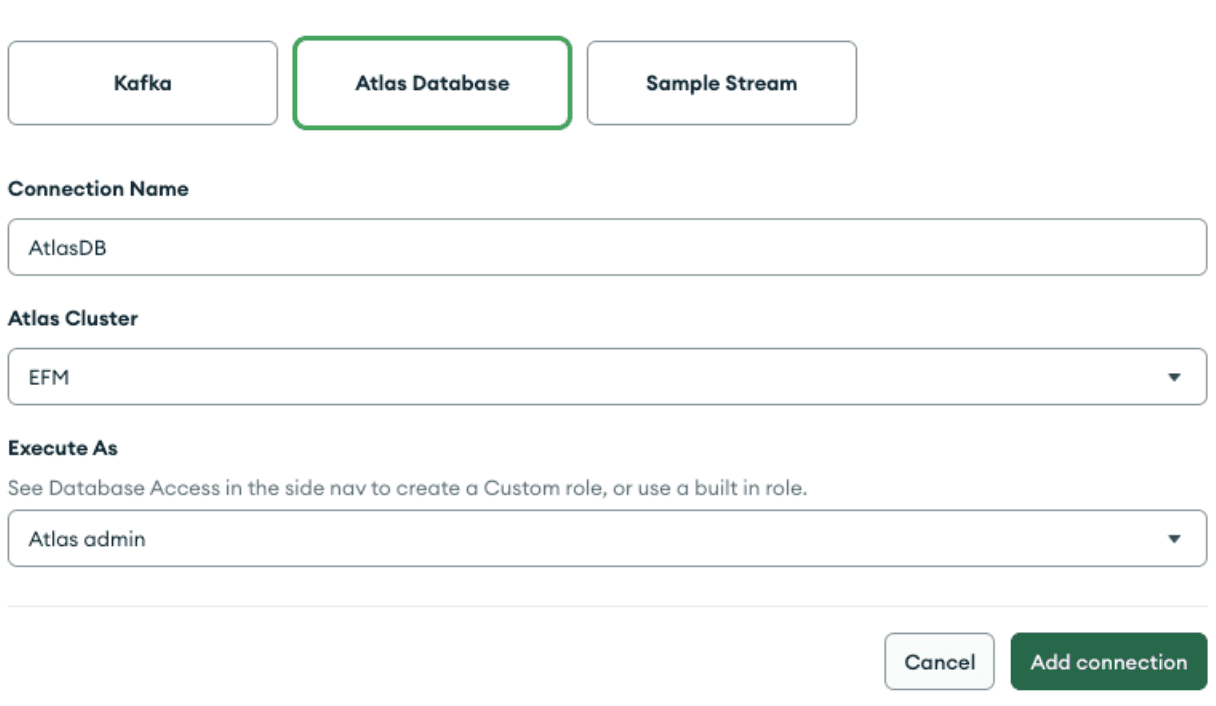Click the helper text under Execute As
The height and width of the screenshot is (706, 1216).
(x=407, y=489)
